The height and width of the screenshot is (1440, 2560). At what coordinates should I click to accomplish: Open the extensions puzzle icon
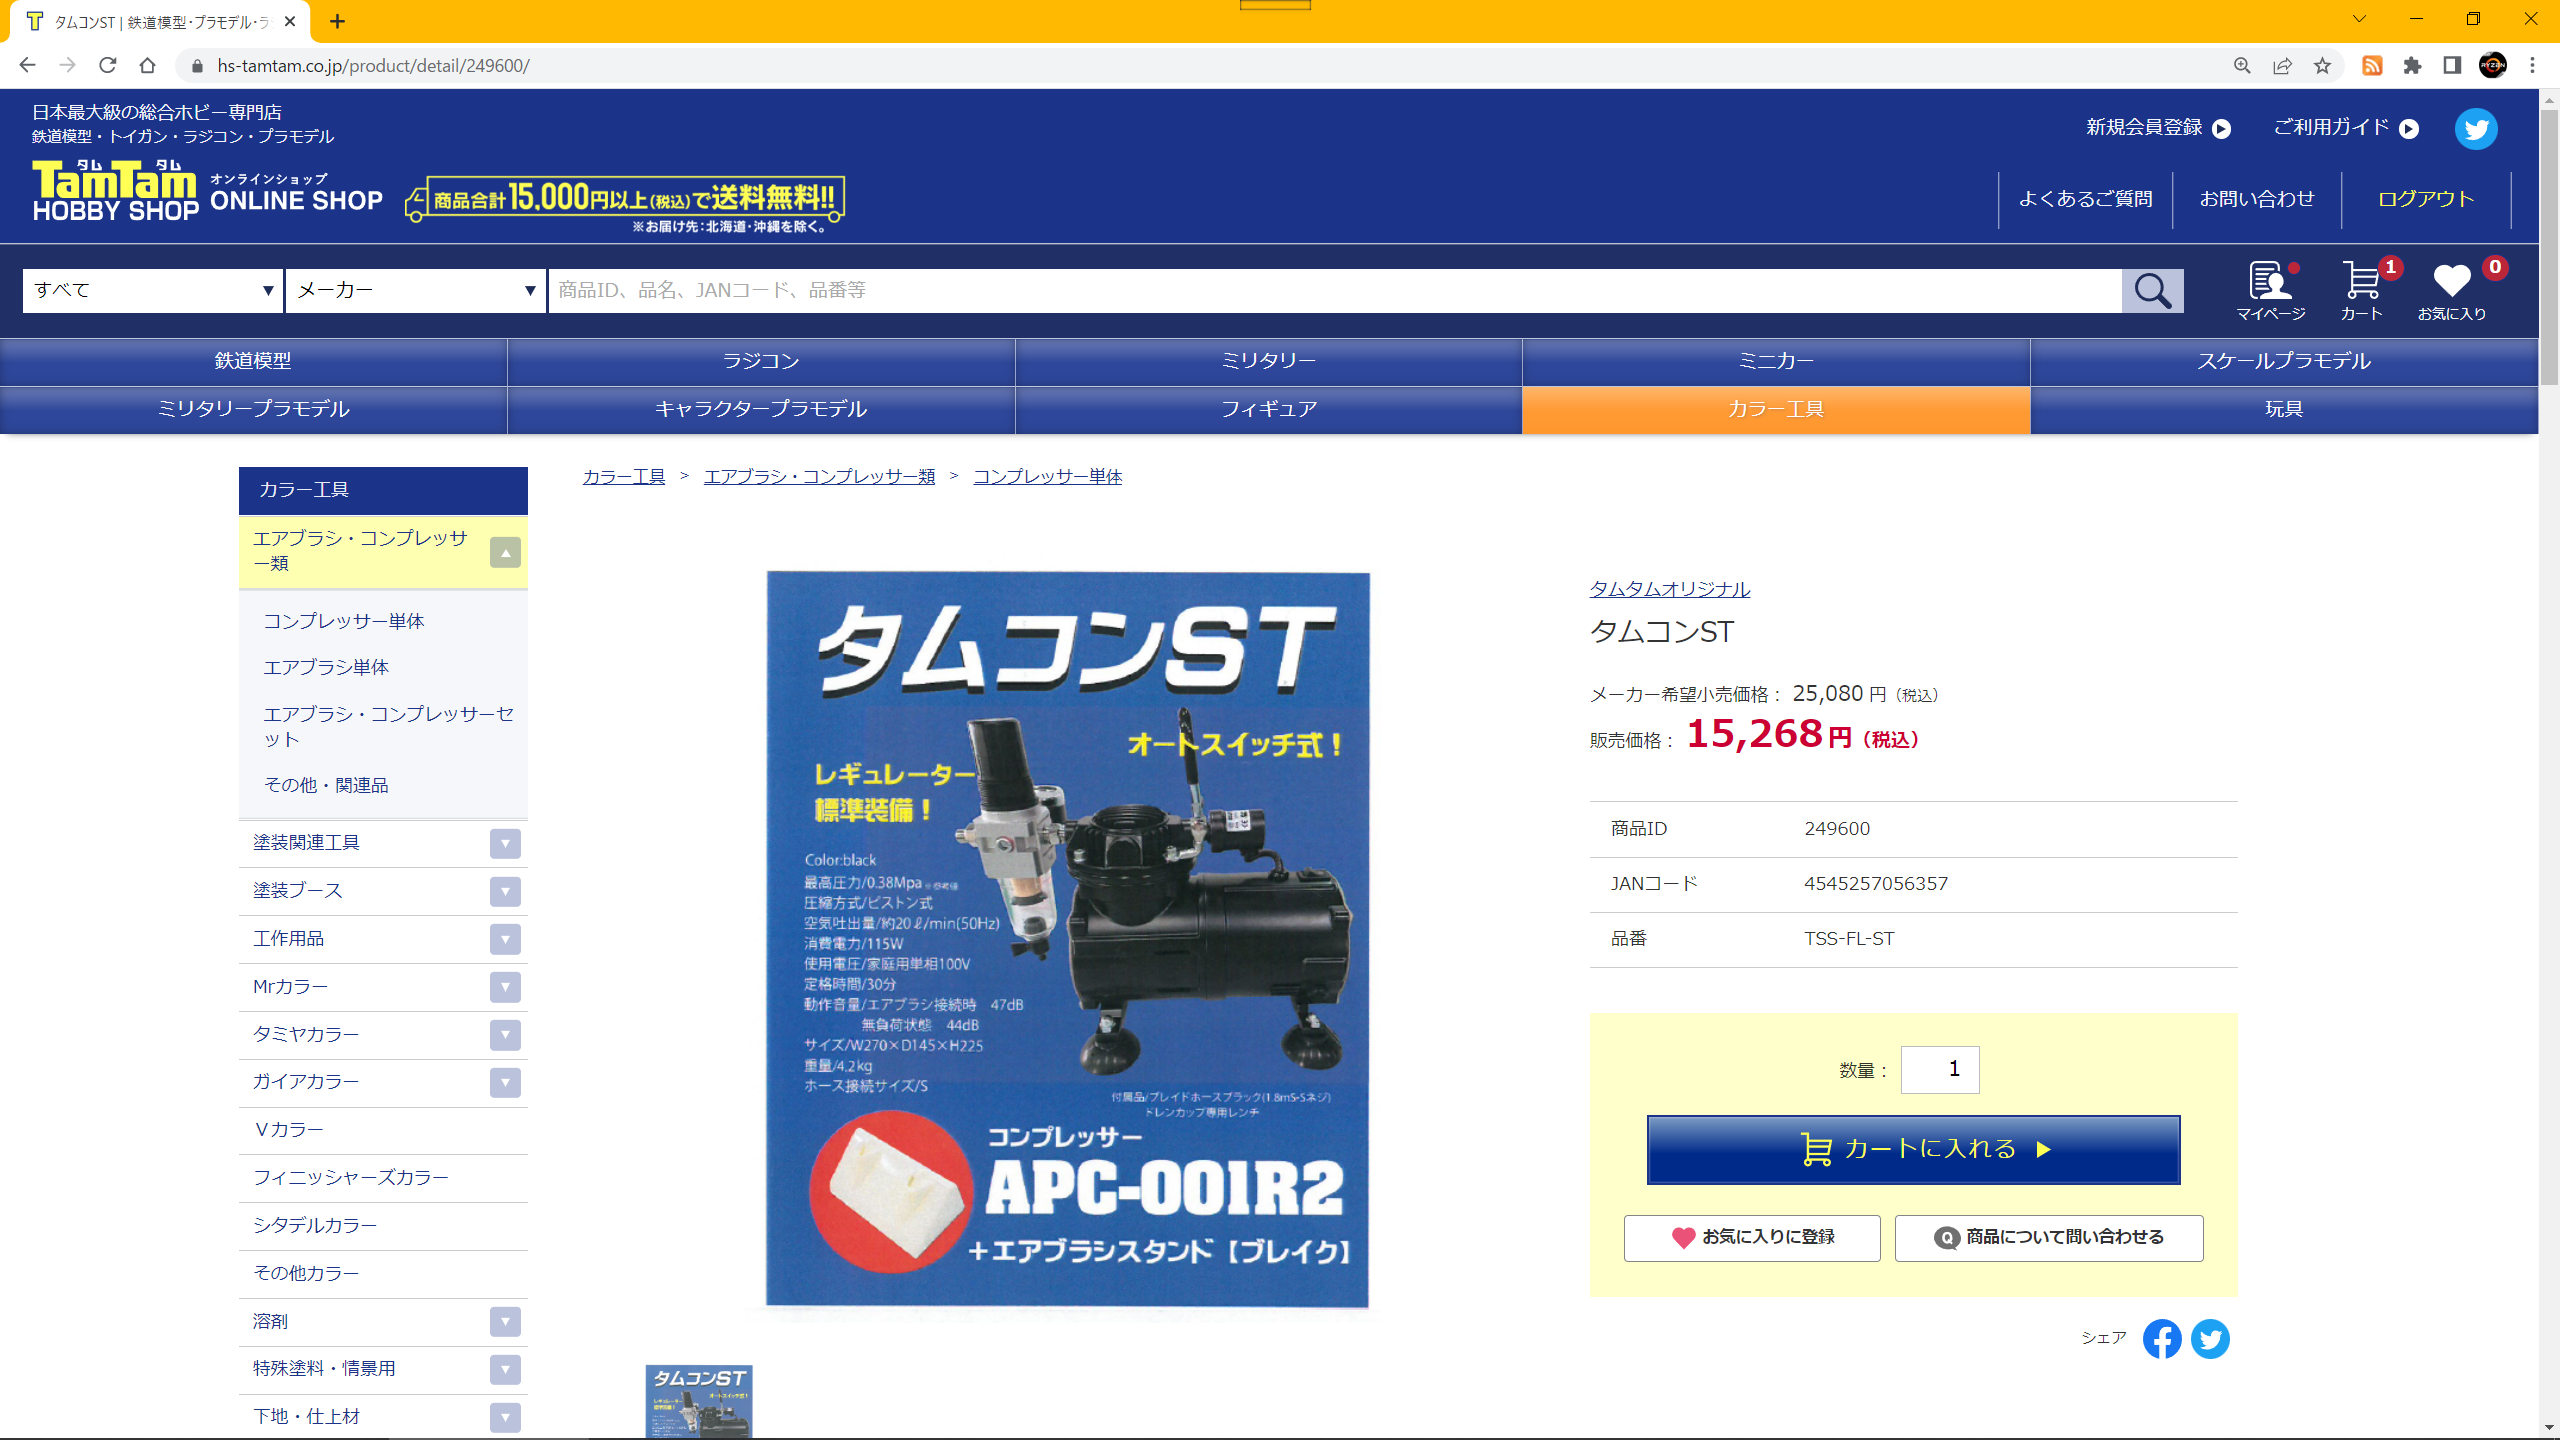pyautogui.click(x=2412, y=65)
